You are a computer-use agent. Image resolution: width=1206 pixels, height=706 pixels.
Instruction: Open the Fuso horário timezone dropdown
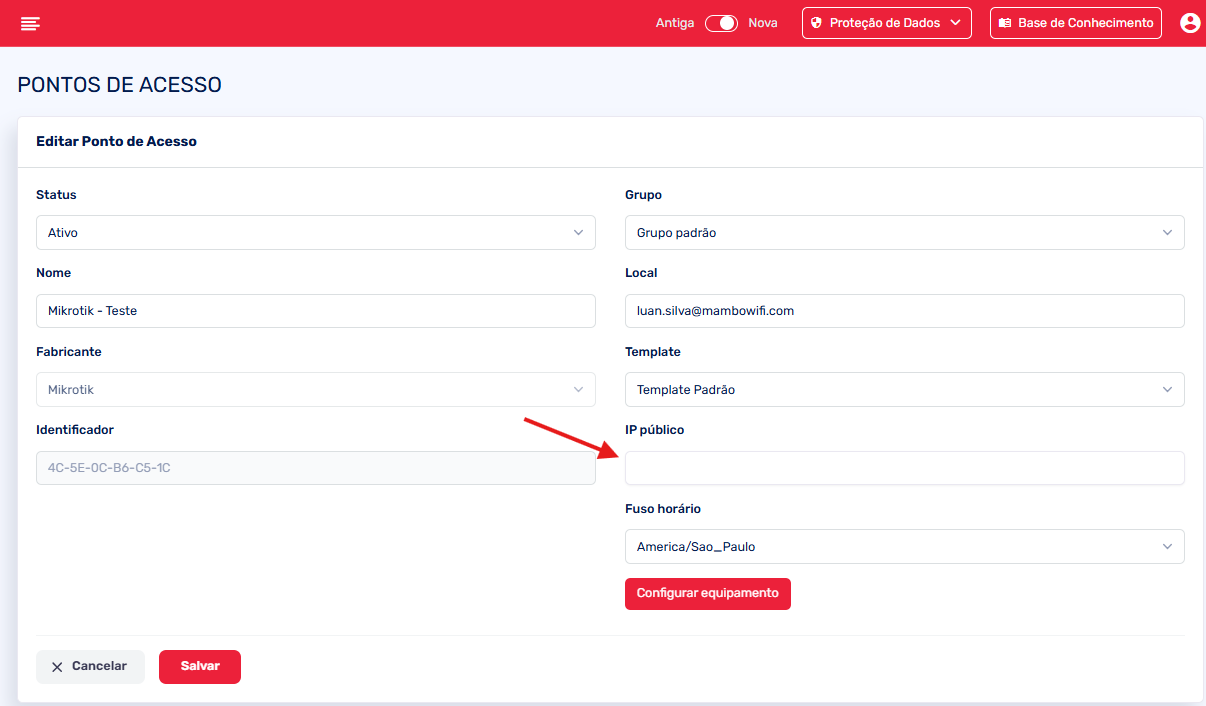click(x=904, y=547)
